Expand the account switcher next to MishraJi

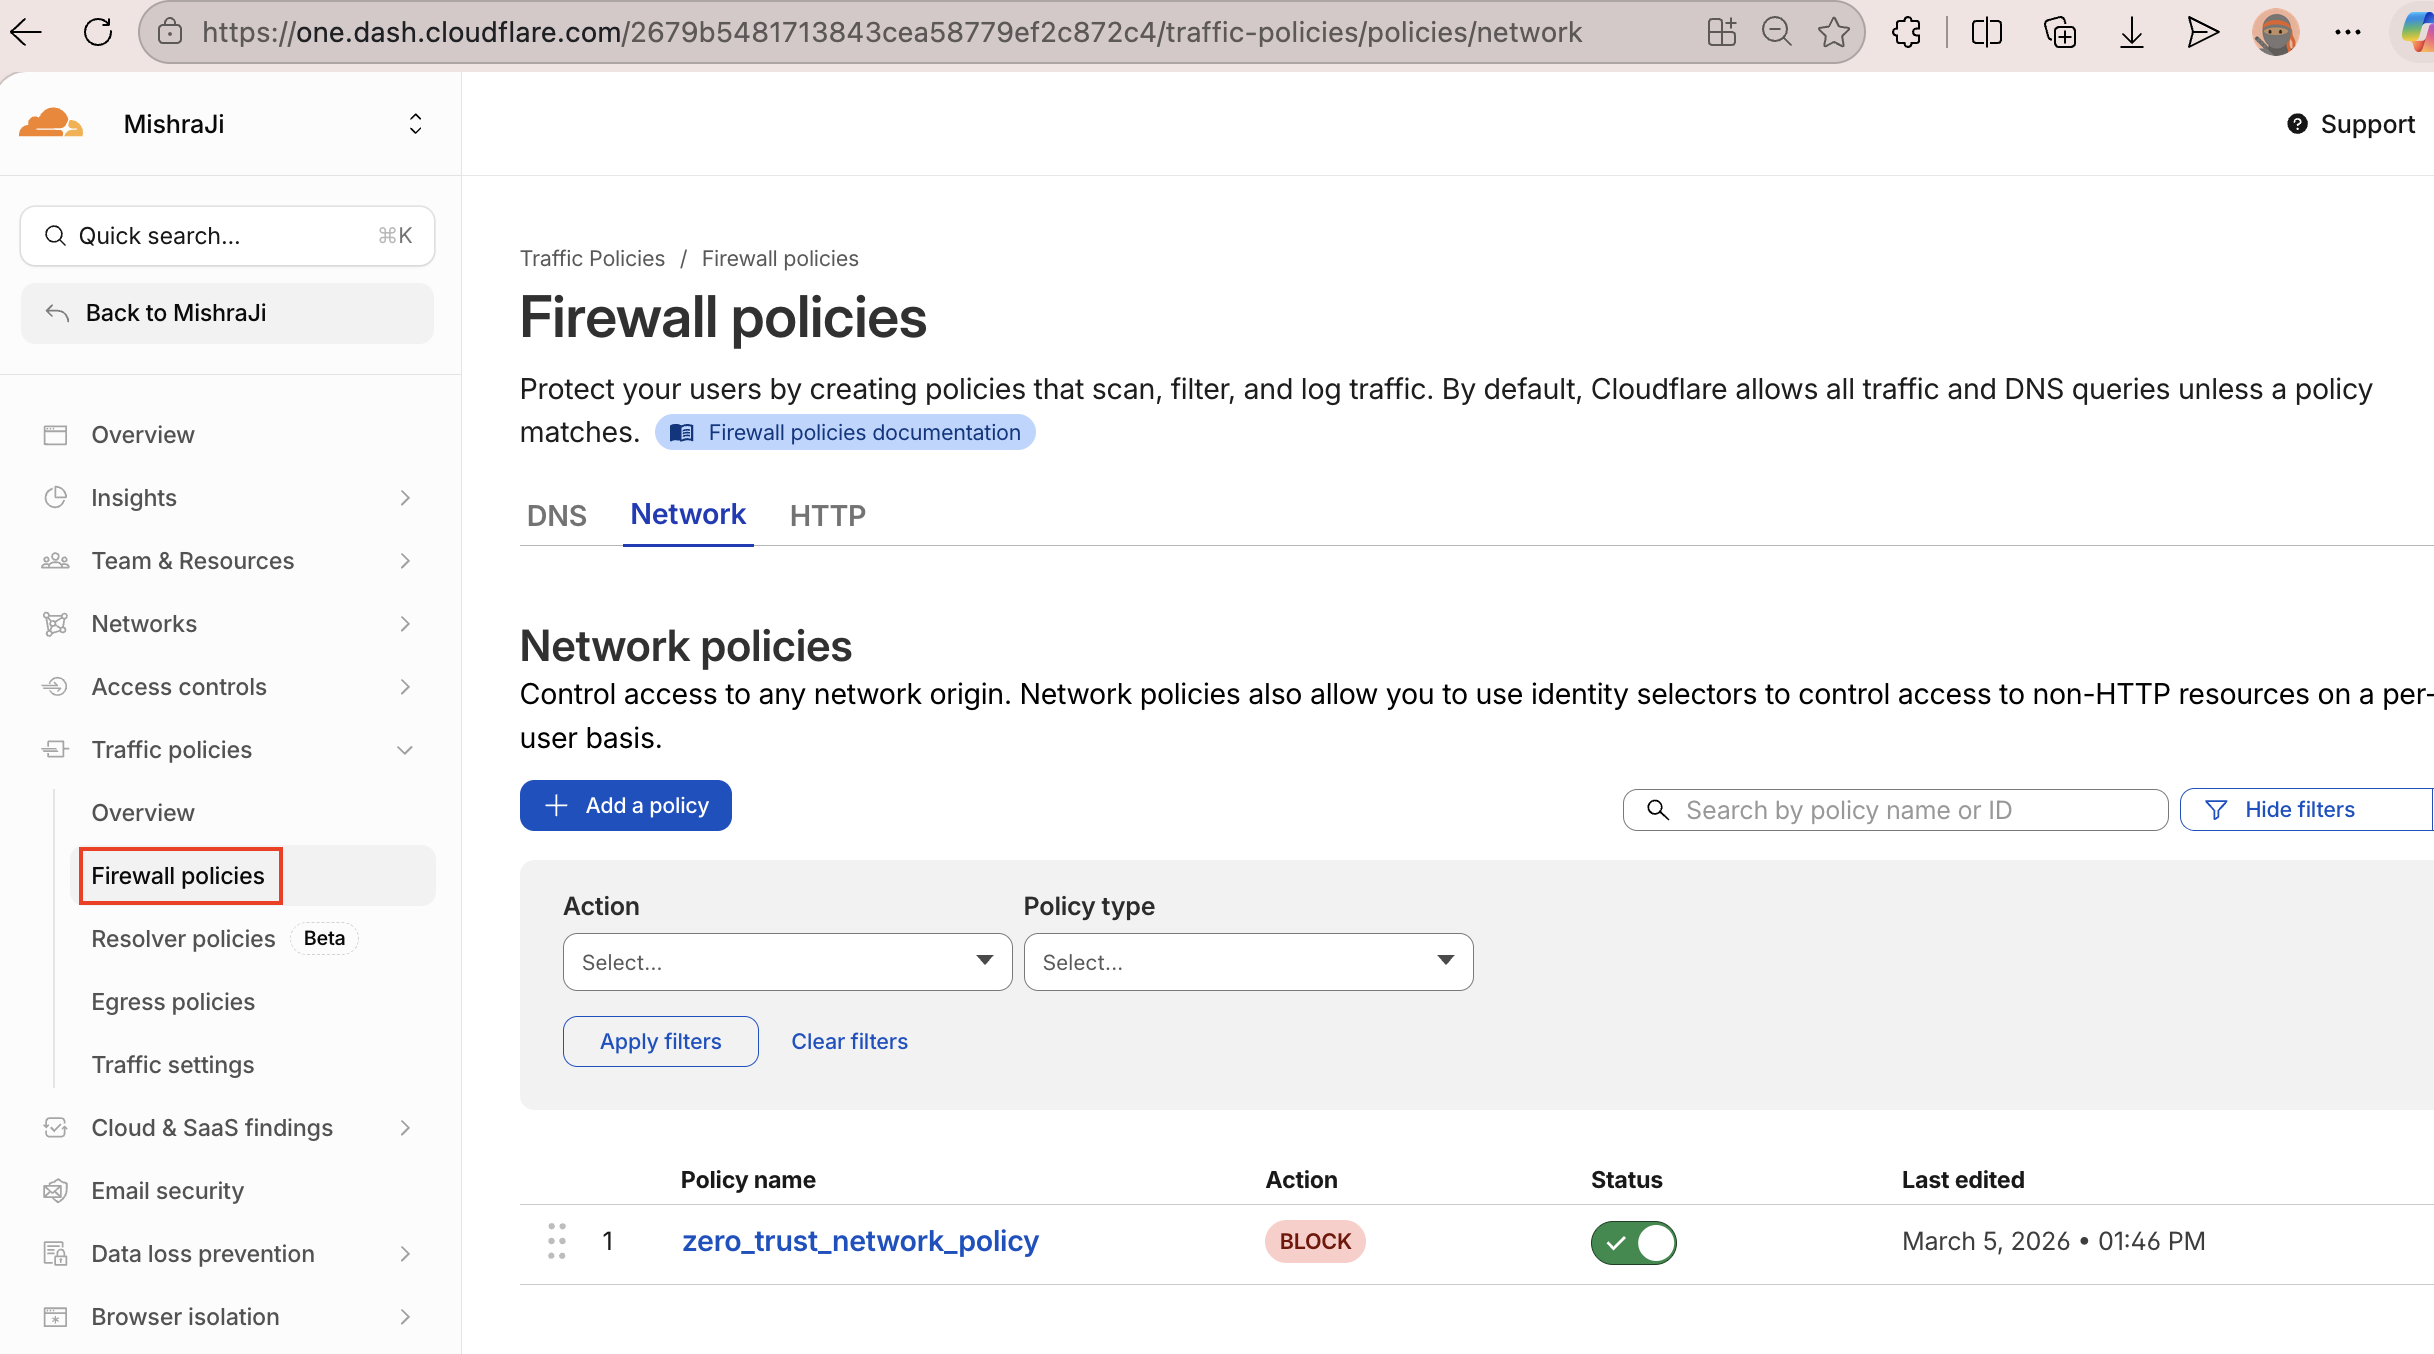point(415,123)
